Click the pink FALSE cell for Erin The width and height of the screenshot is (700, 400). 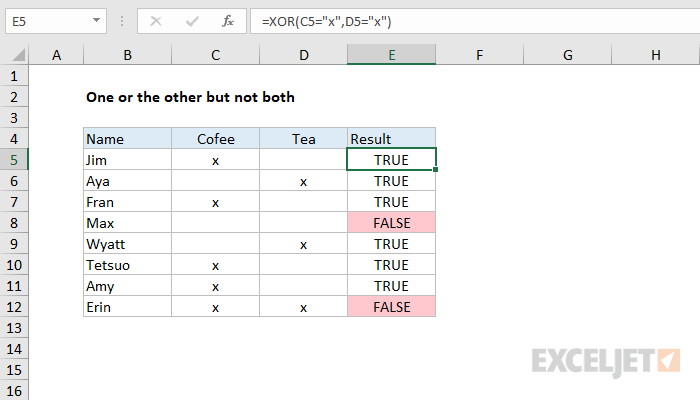392,307
